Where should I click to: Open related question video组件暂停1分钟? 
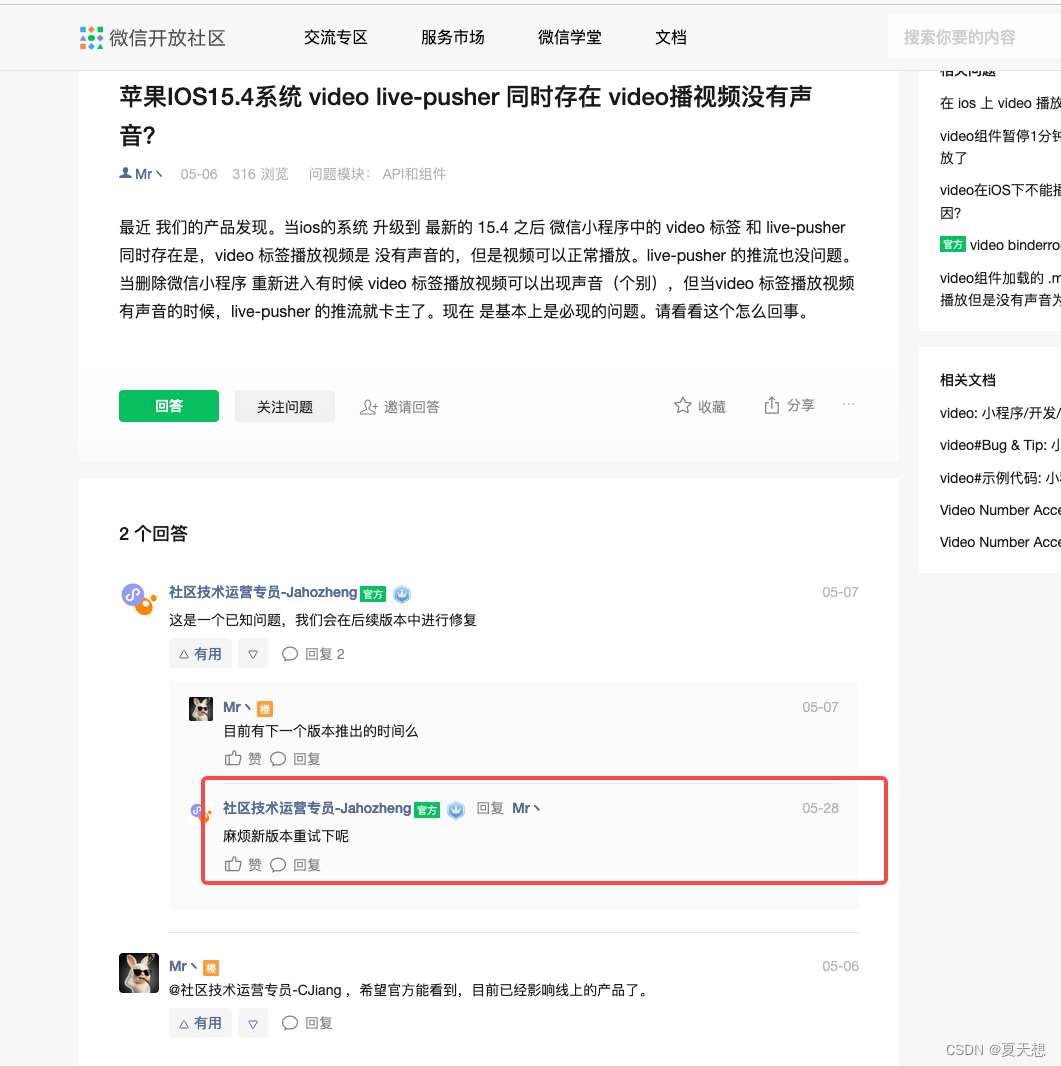(x=1000, y=147)
